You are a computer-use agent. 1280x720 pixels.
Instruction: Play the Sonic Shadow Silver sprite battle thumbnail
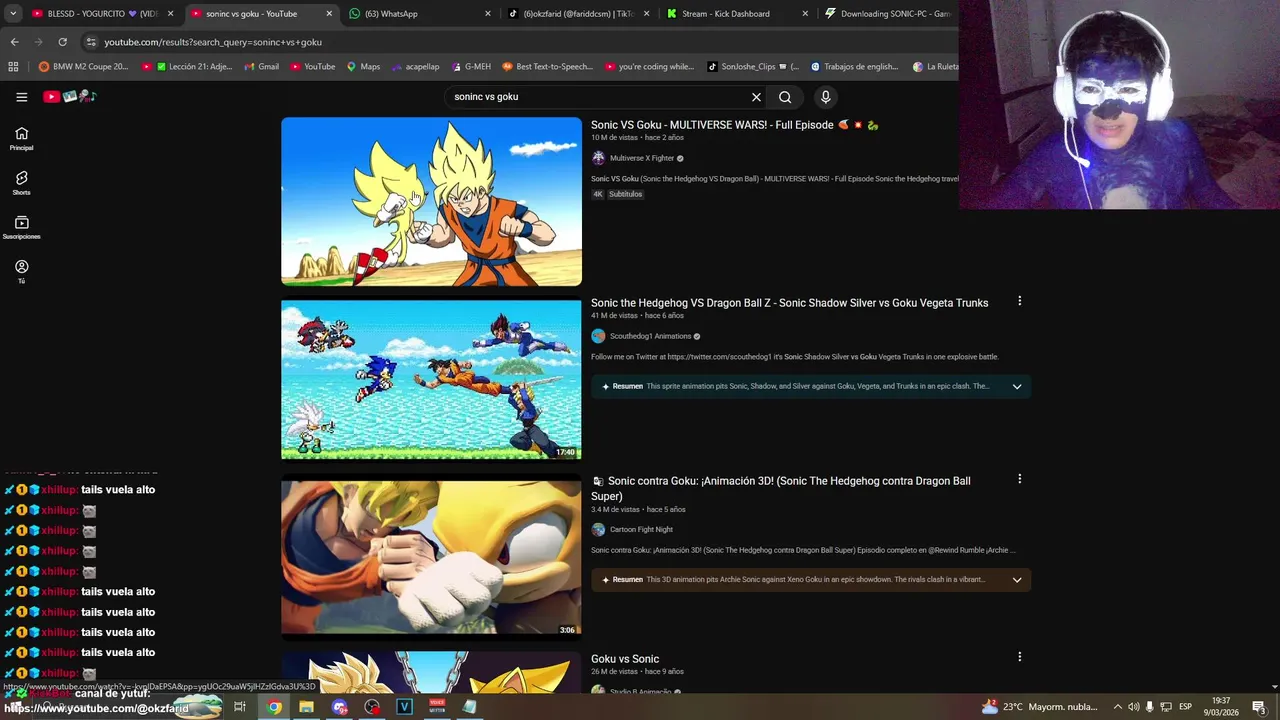click(431, 380)
